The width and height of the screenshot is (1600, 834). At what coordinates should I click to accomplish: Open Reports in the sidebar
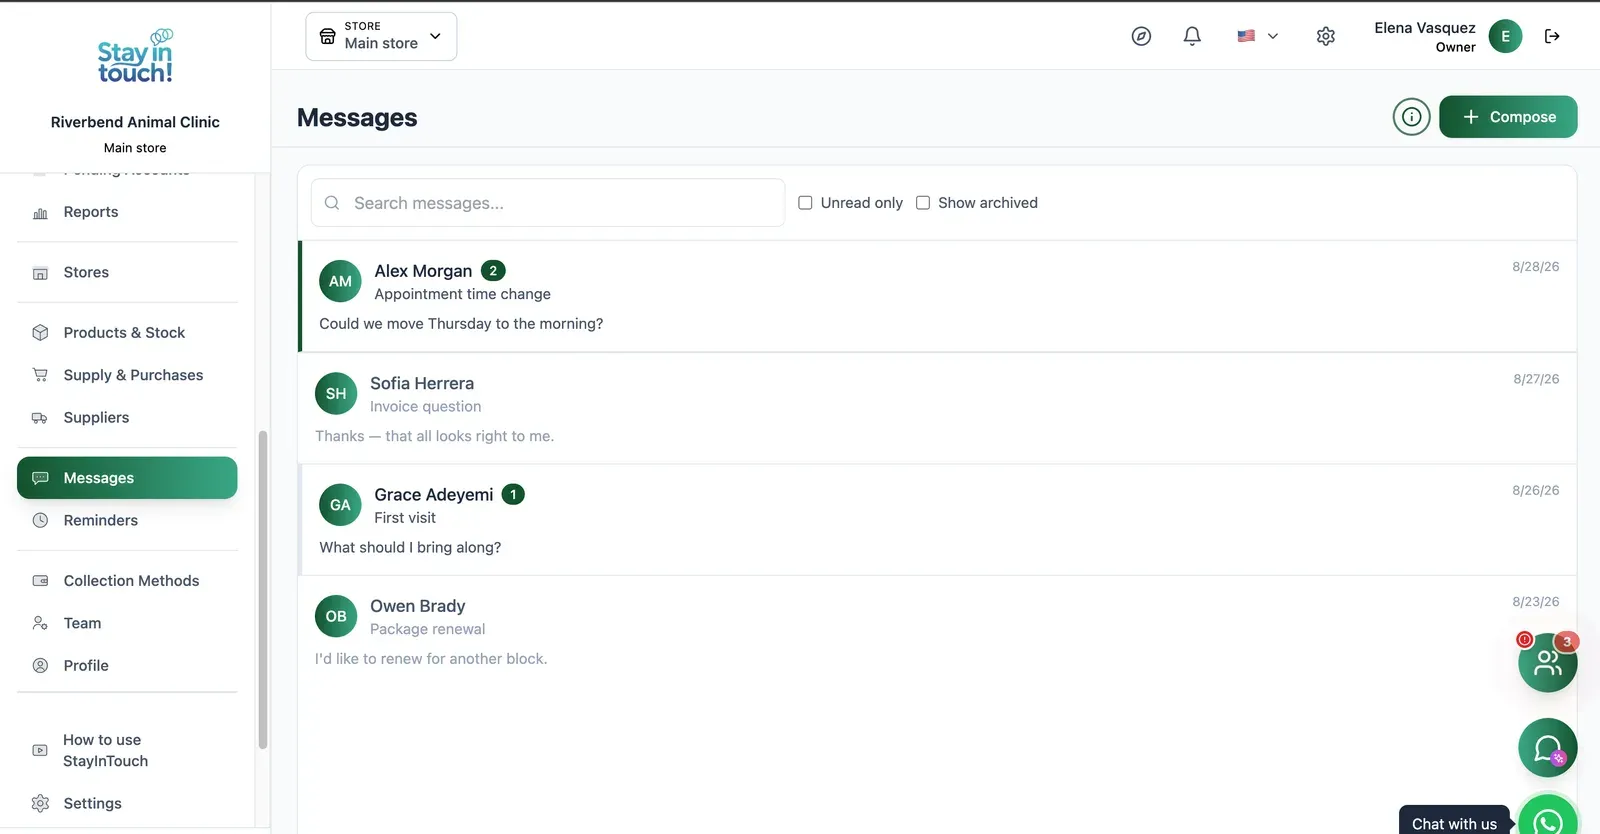point(127,212)
